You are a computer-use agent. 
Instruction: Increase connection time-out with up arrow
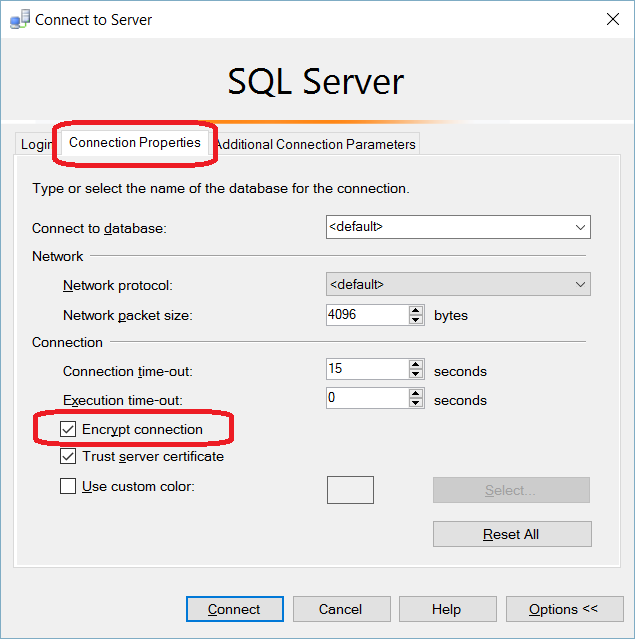(416, 364)
